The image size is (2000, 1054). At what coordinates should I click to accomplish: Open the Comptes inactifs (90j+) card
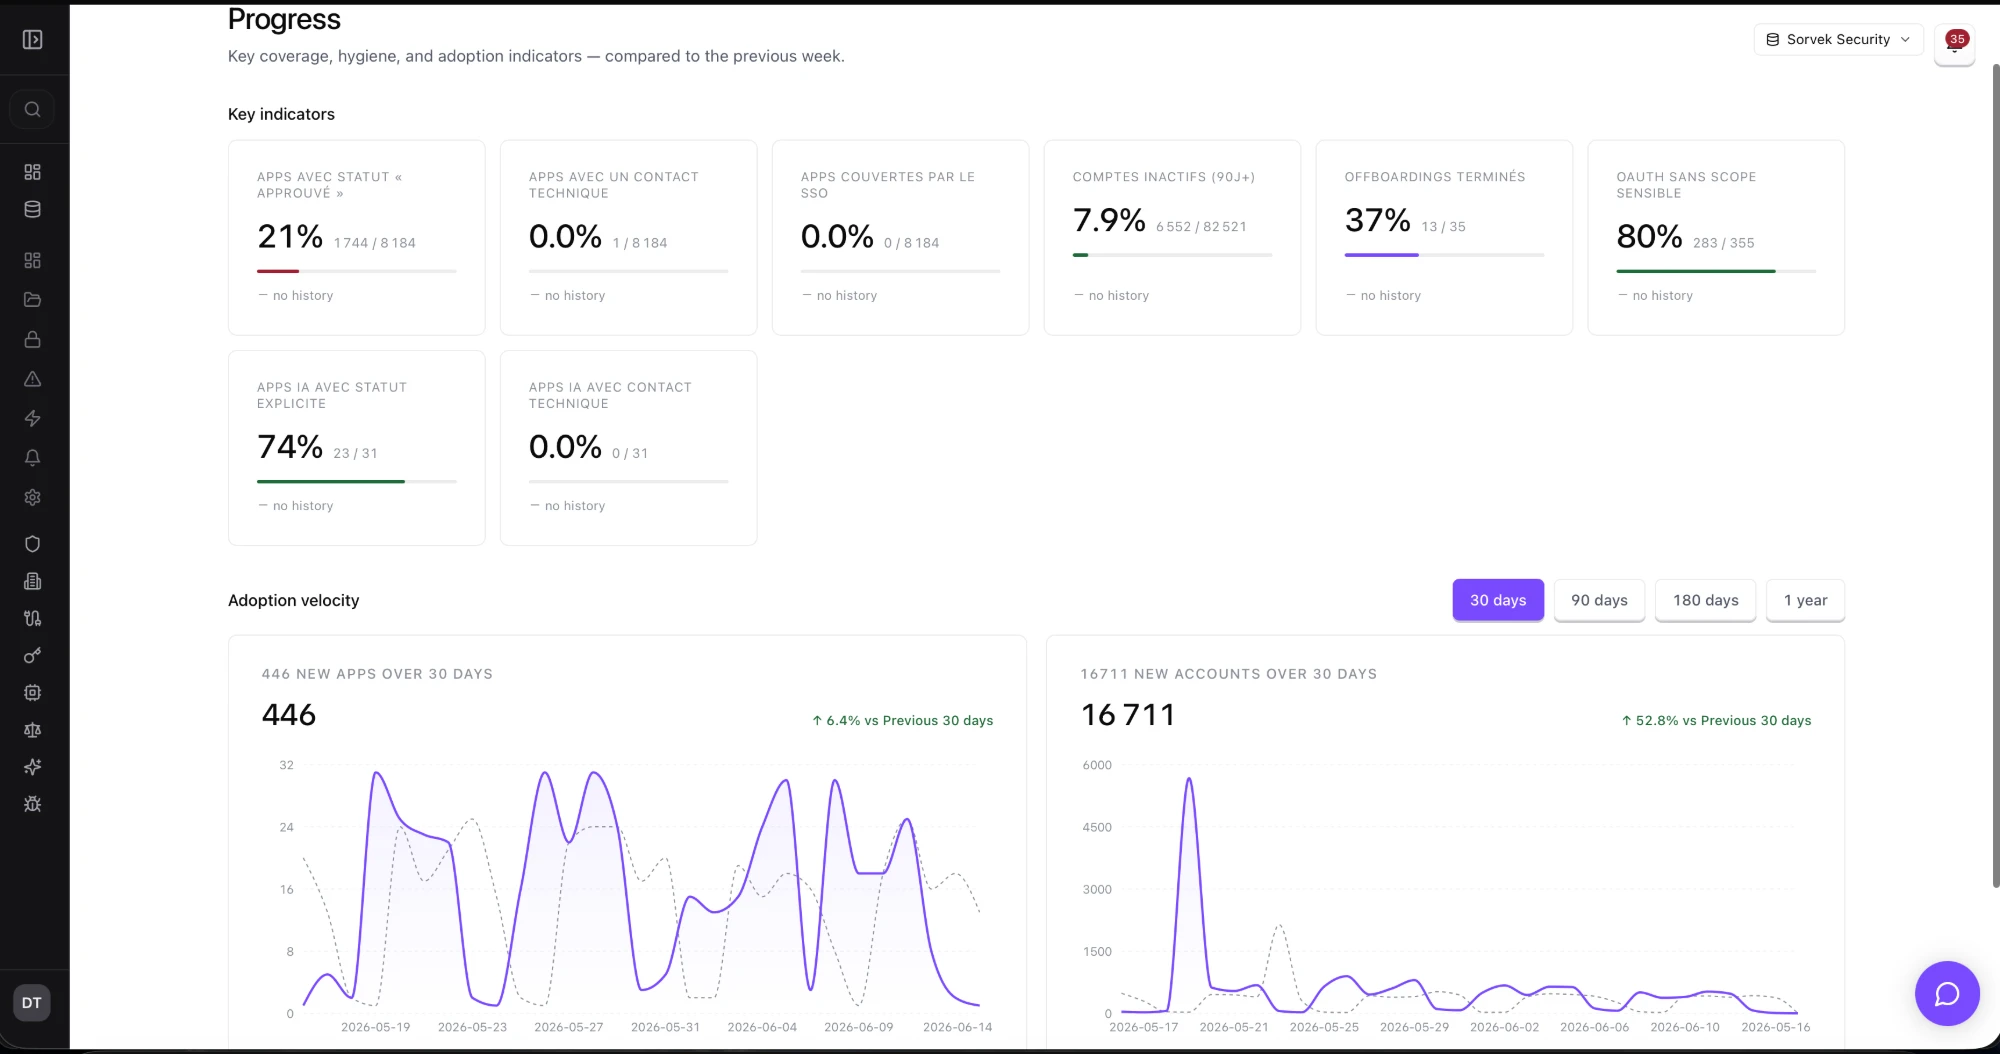[x=1173, y=238]
